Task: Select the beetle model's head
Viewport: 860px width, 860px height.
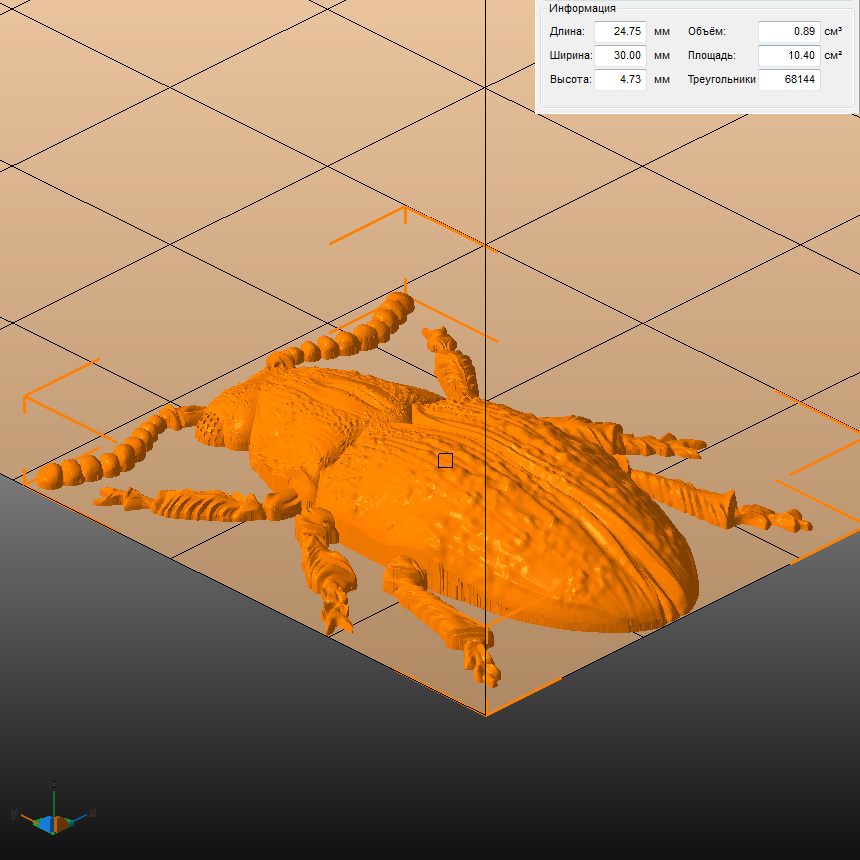Action: (232, 418)
